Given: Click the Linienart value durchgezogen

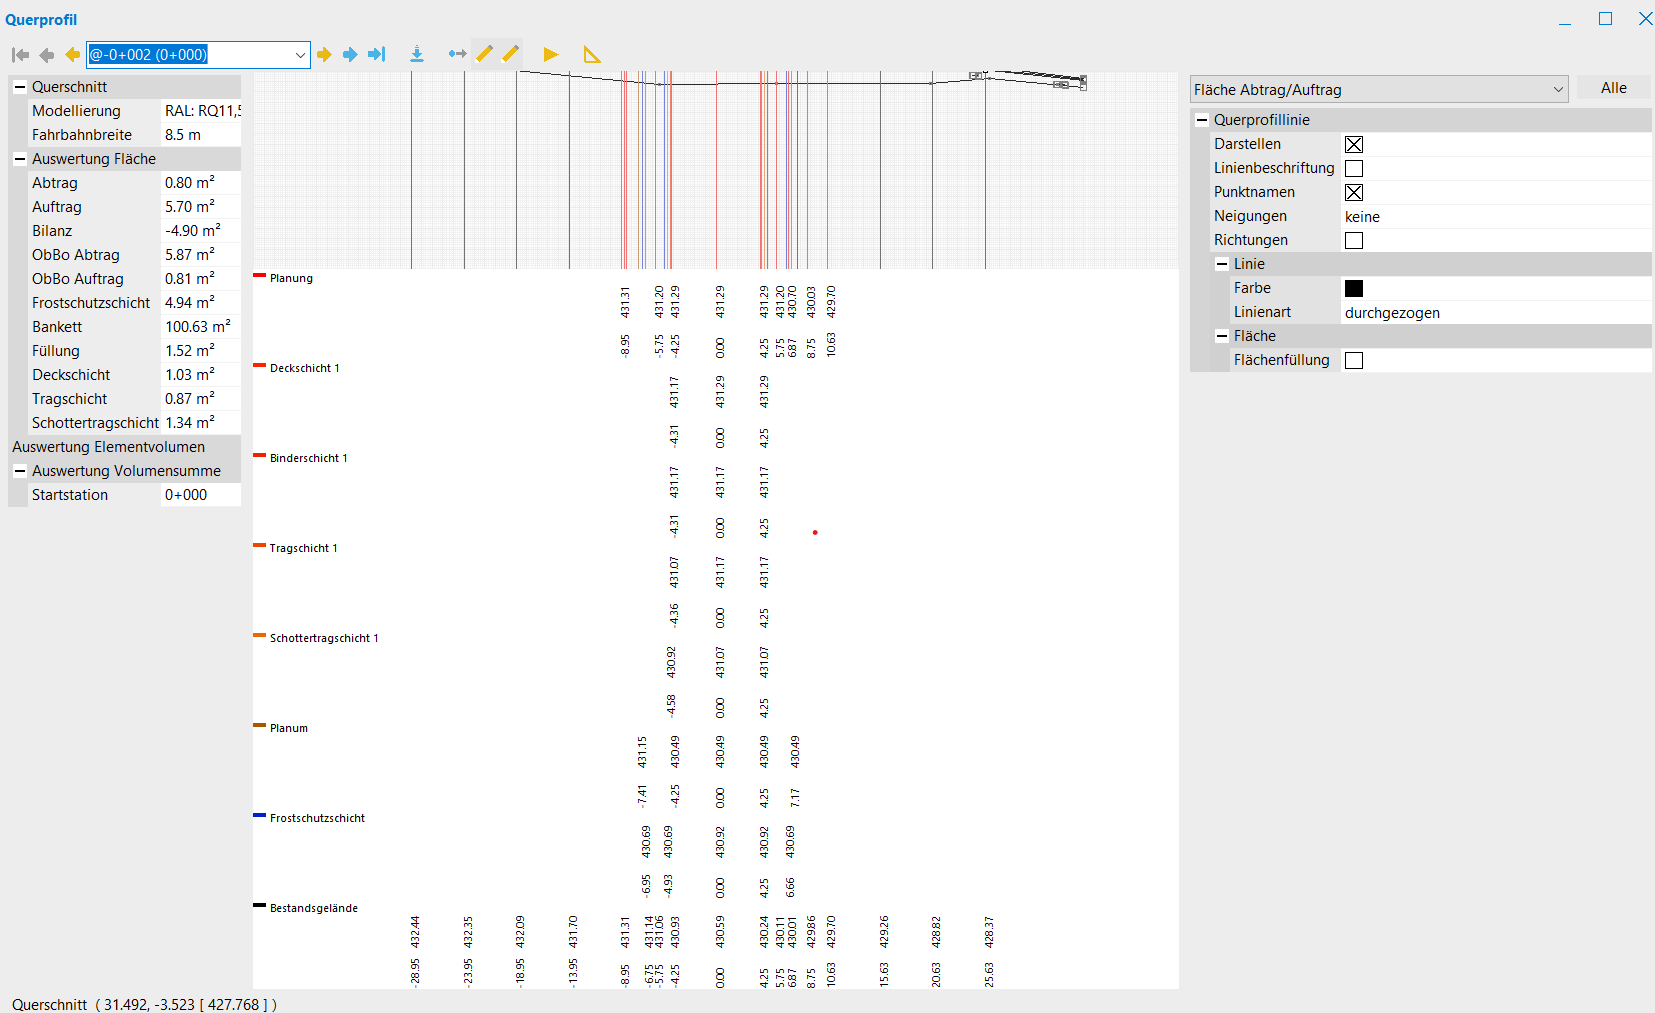Looking at the screenshot, I should pyautogui.click(x=1392, y=313).
